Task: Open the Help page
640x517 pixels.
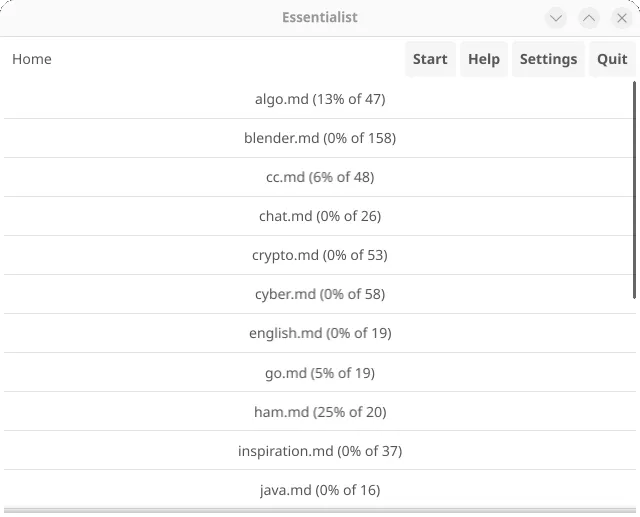Action: click(x=484, y=59)
